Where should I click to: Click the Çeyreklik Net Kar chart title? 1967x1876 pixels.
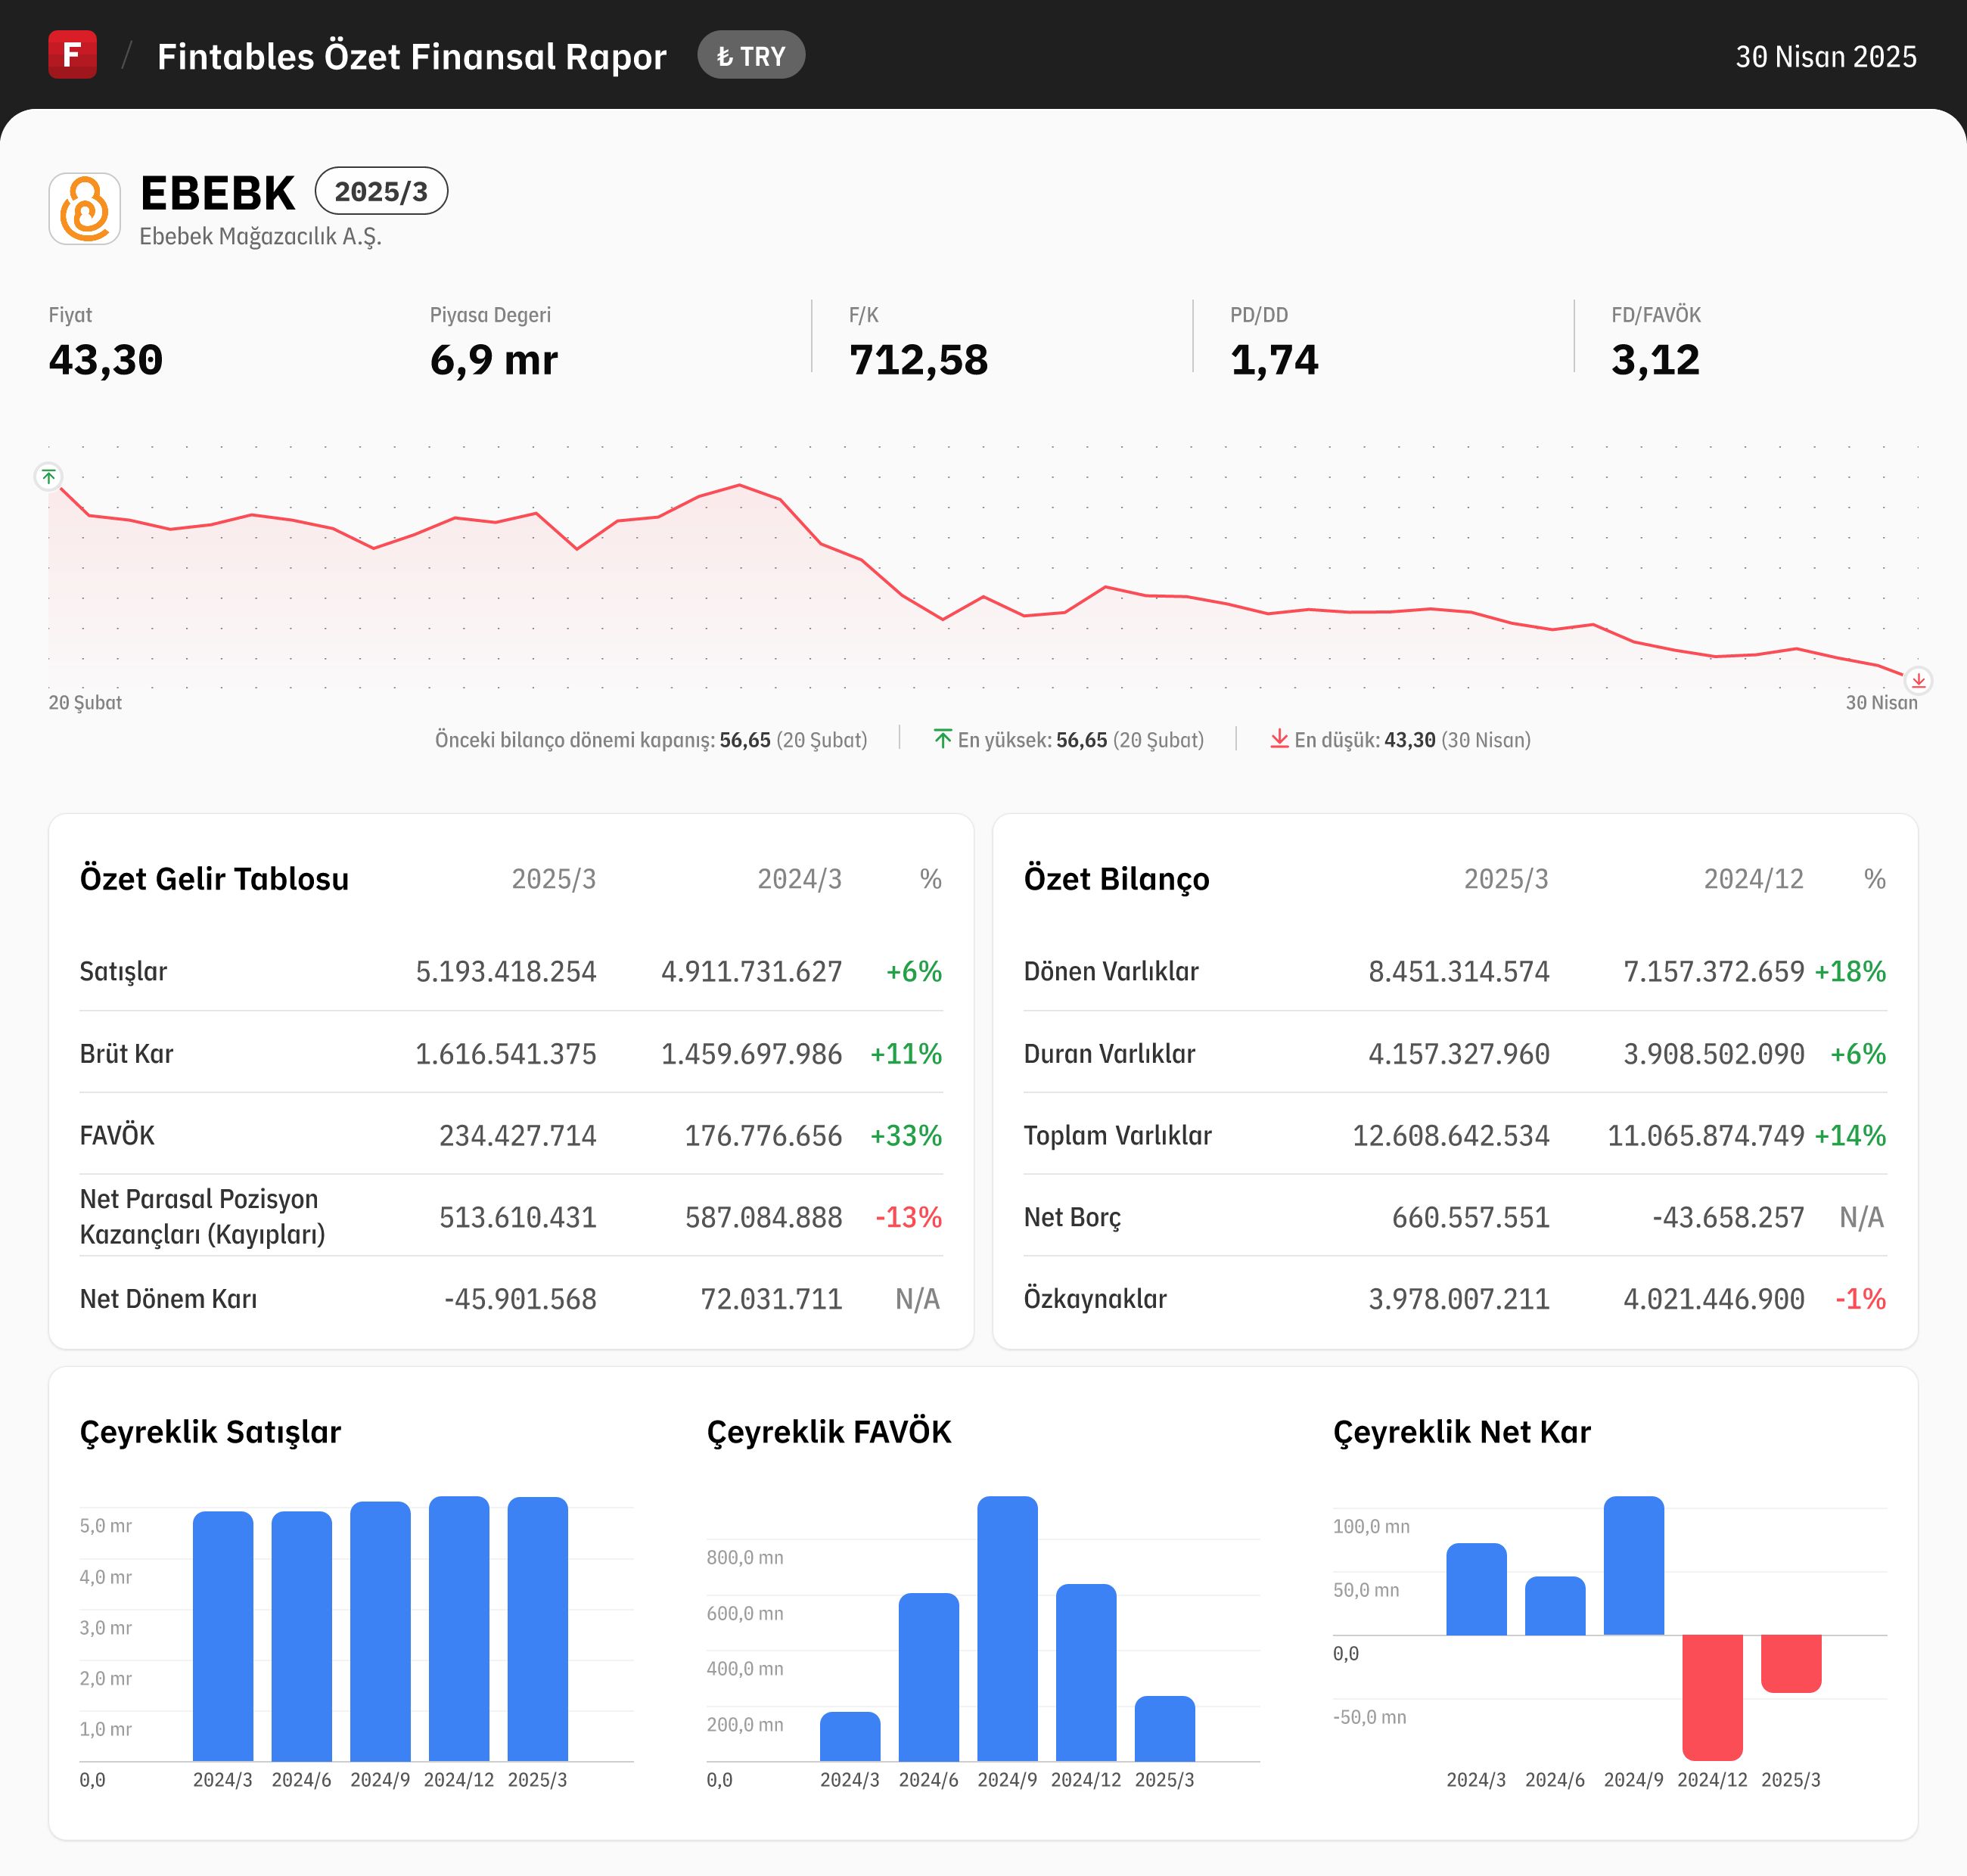[1461, 1432]
